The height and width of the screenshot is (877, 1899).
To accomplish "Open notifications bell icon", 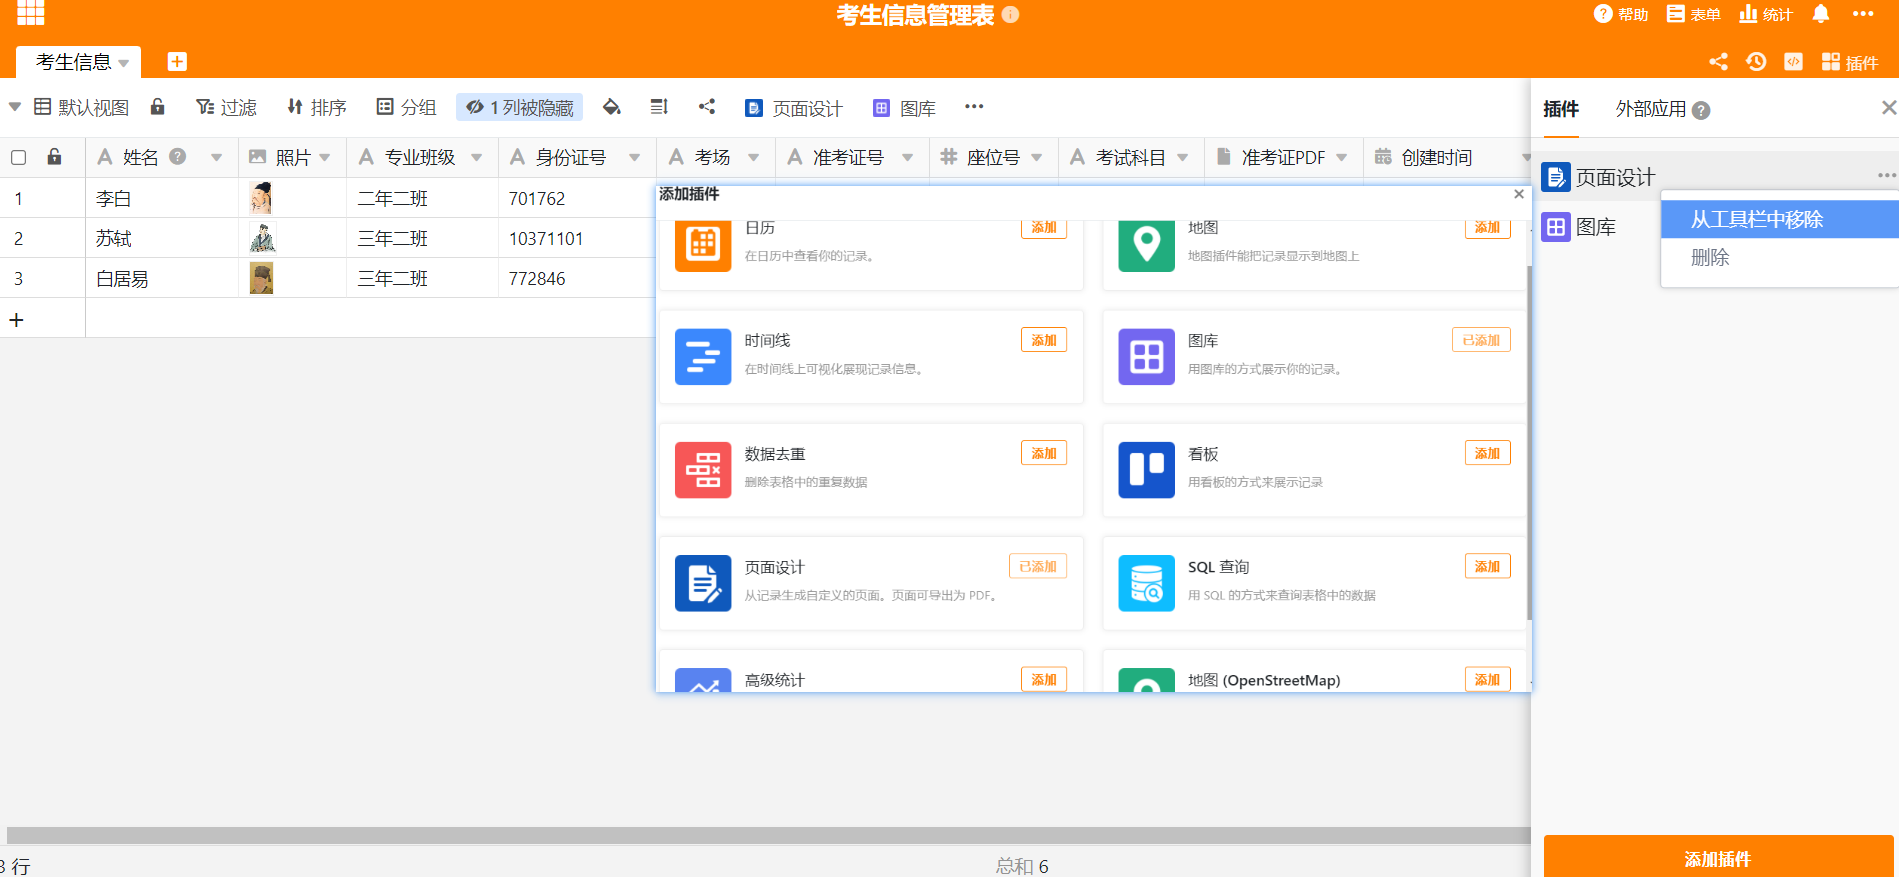I will point(1821,14).
